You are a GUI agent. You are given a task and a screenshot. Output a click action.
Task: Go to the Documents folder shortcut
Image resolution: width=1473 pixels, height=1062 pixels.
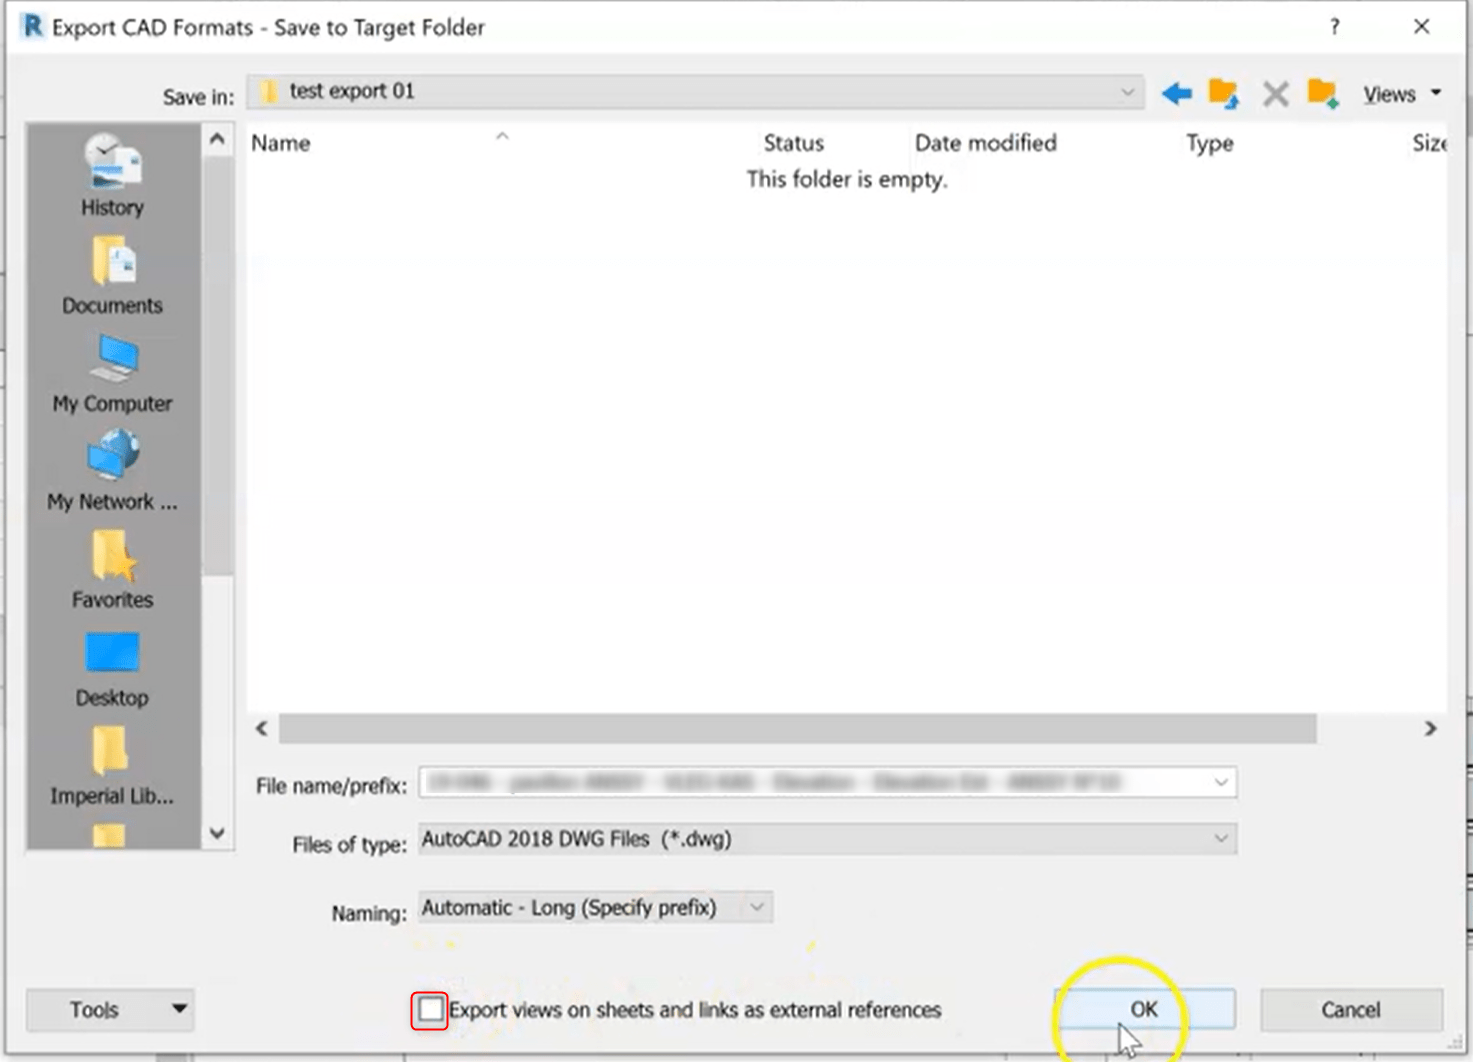click(112, 276)
